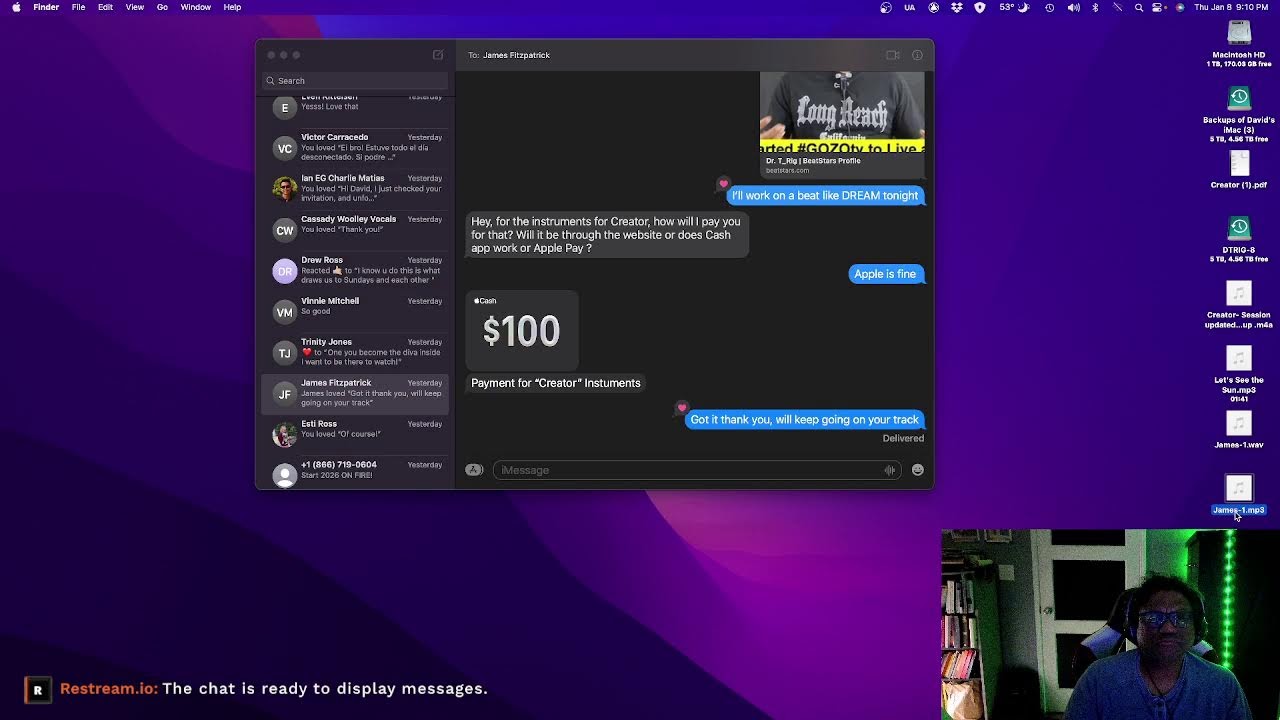Click the menu bar date and time
The image size is (1280, 720).
(x=1231, y=7)
